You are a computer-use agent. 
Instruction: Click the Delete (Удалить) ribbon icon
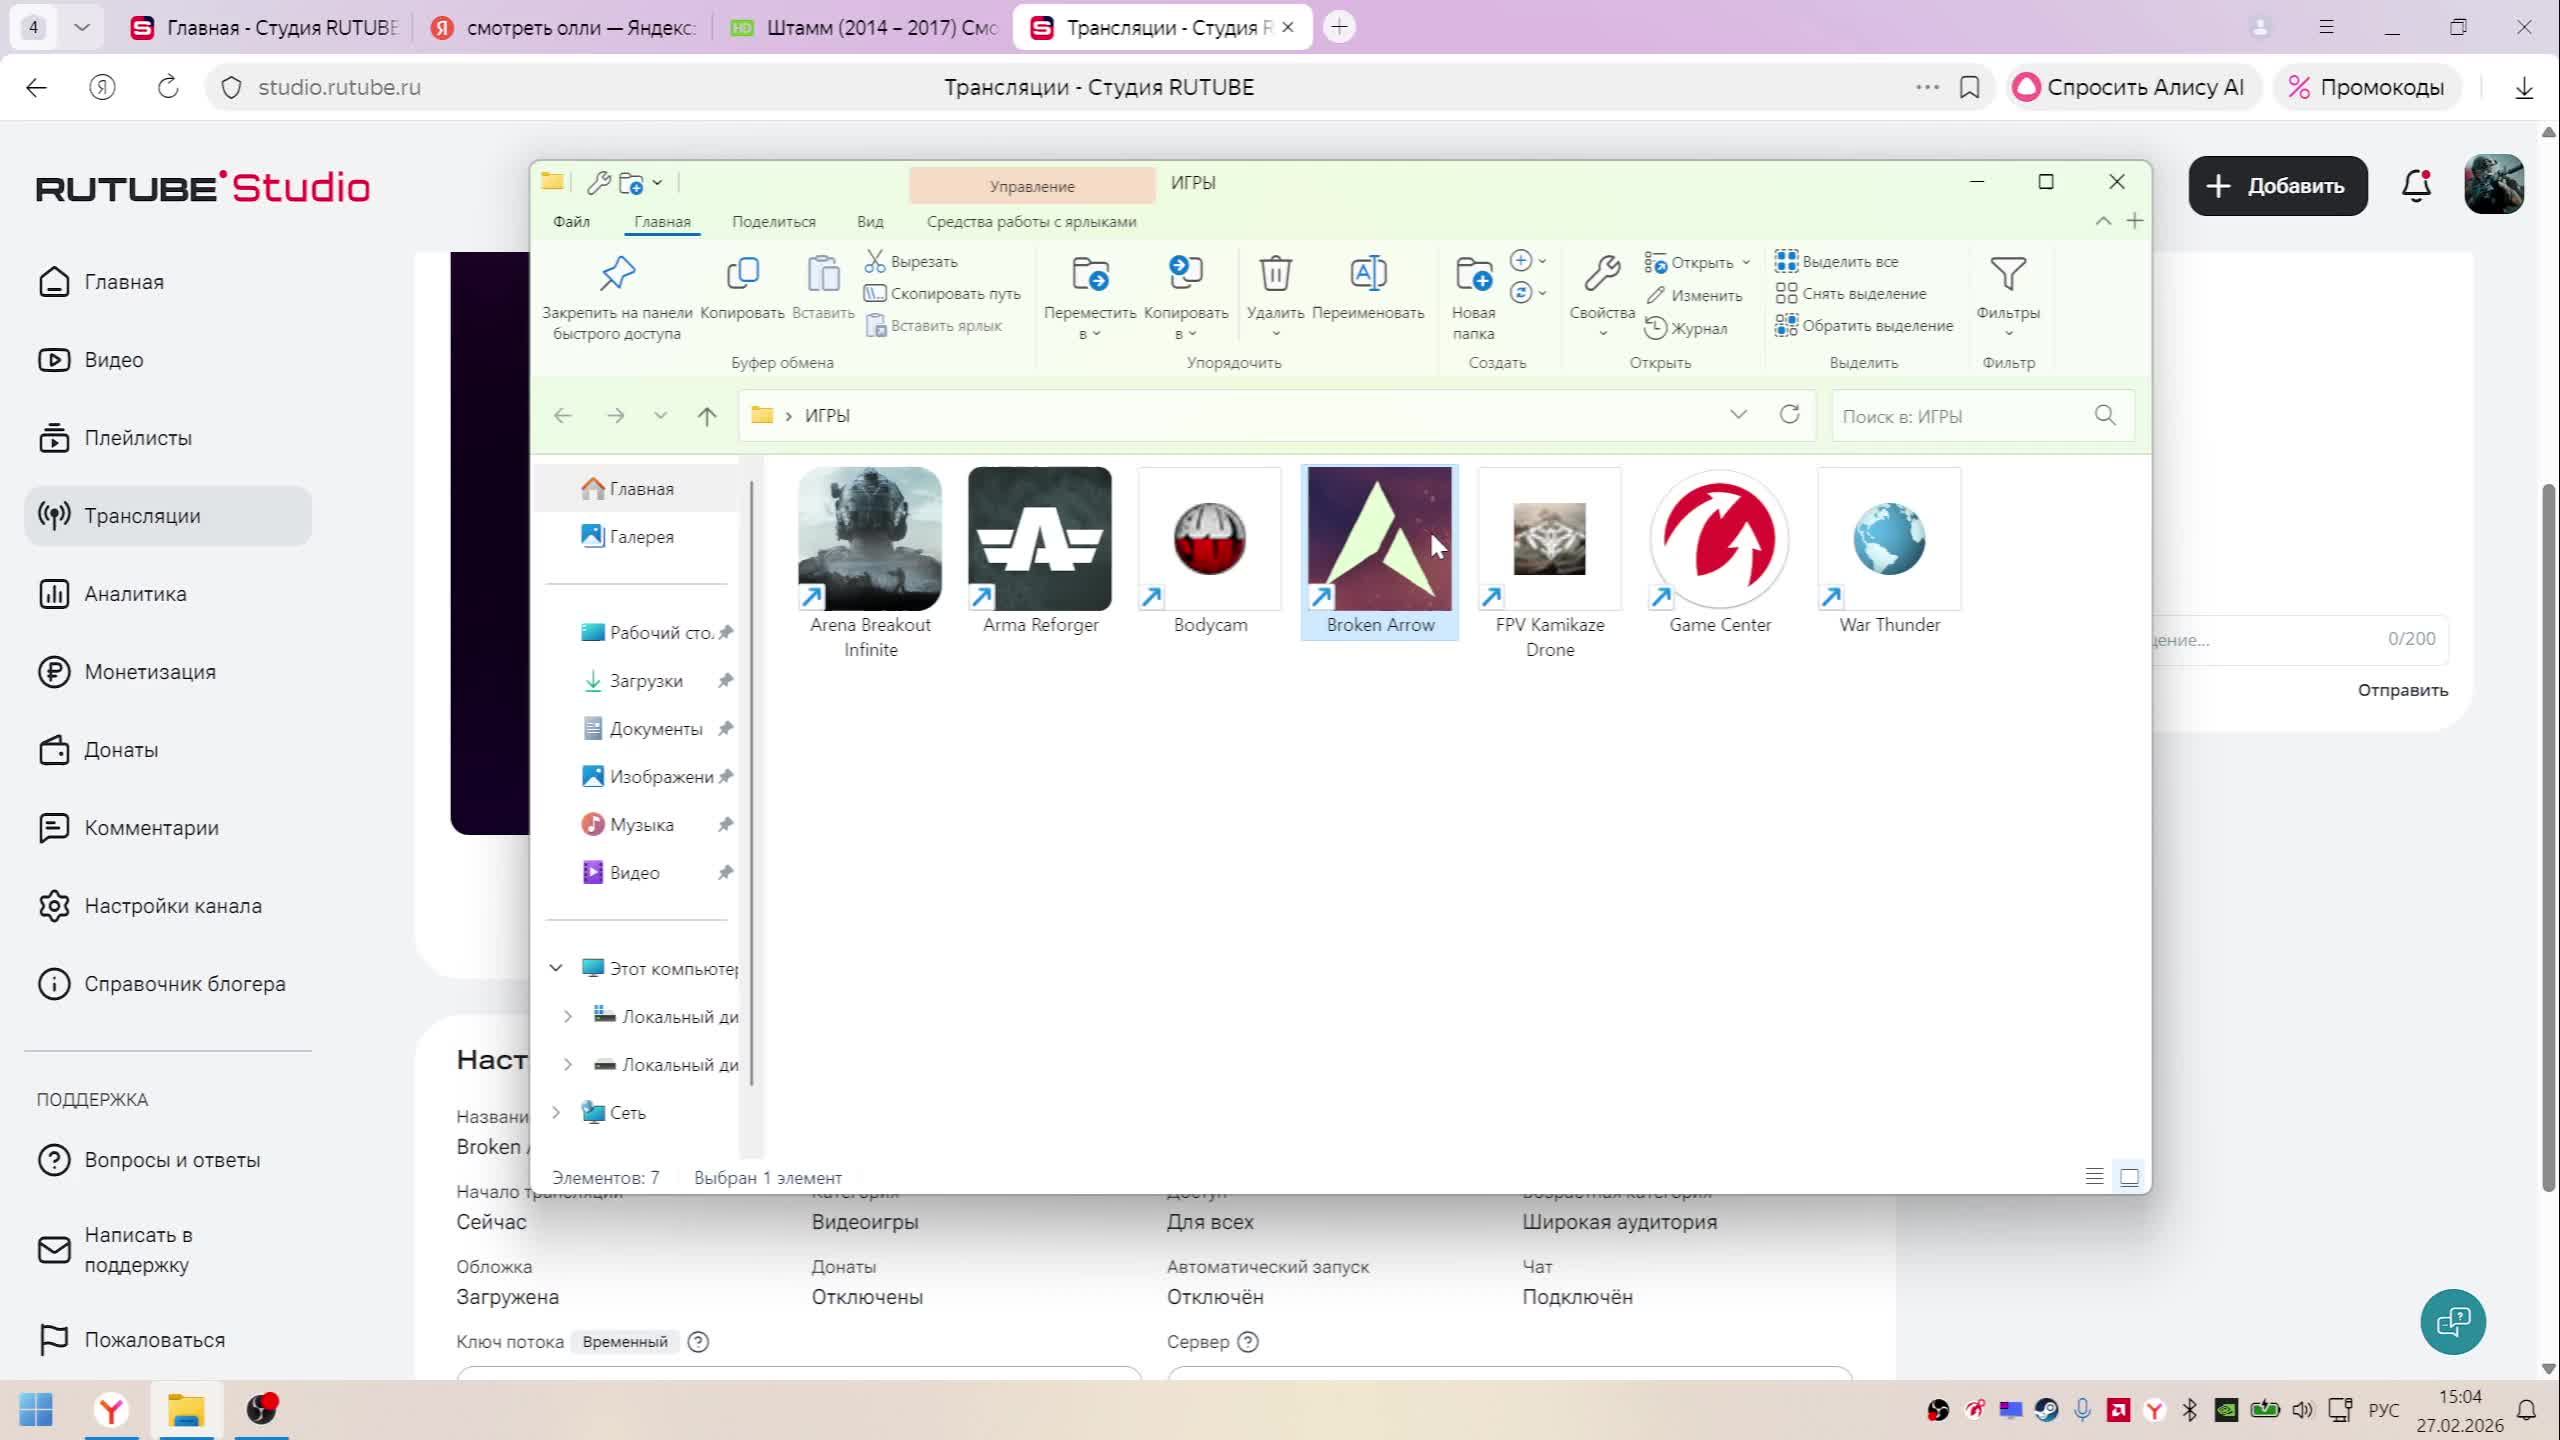pyautogui.click(x=1275, y=274)
